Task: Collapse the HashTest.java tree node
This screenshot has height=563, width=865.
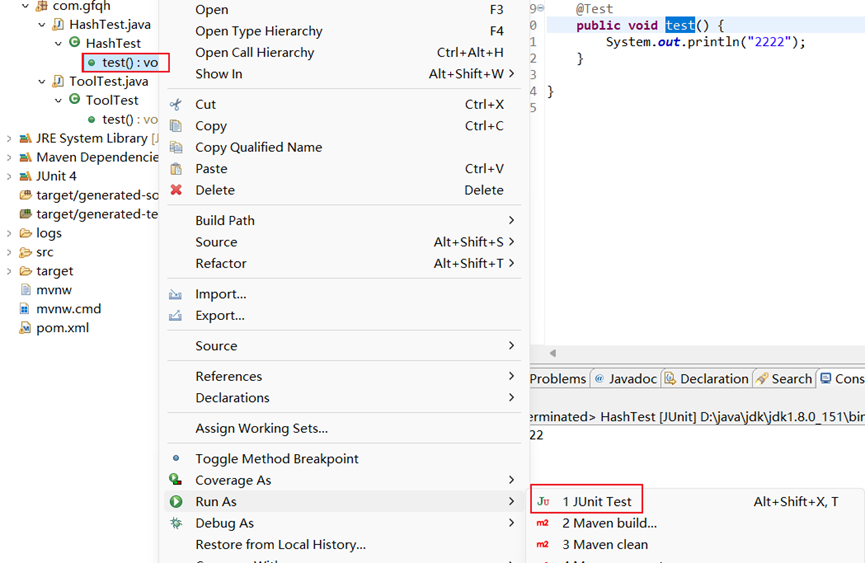Action: [x=42, y=25]
